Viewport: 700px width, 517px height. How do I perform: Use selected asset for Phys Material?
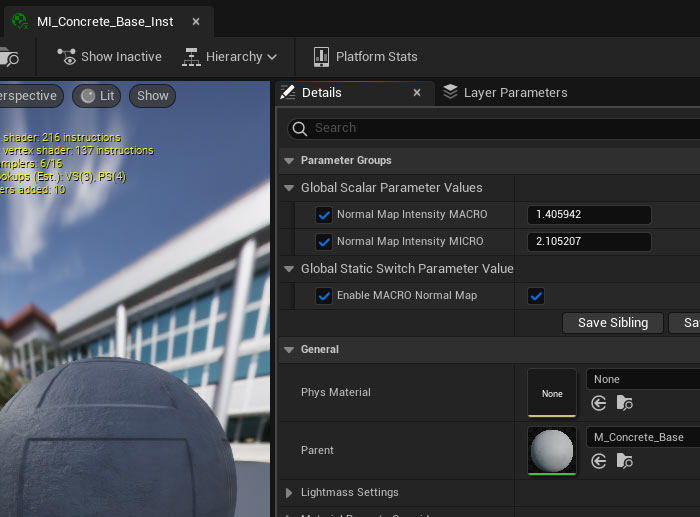pos(599,403)
